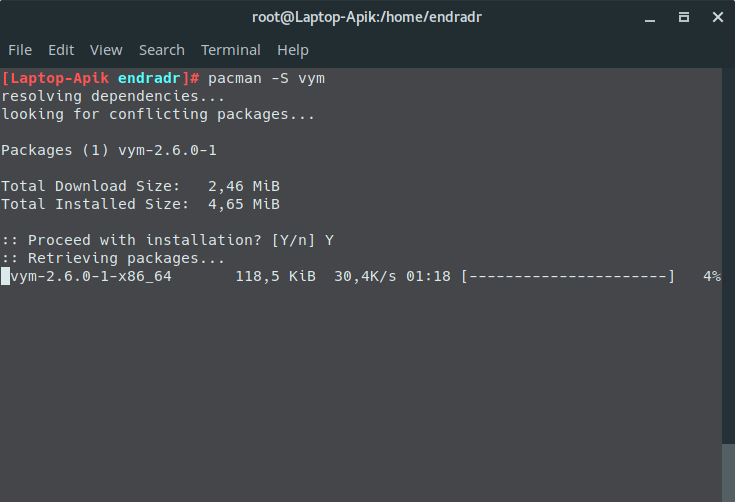The width and height of the screenshot is (735, 502).
Task: Close the terminal window
Action: pos(718,17)
